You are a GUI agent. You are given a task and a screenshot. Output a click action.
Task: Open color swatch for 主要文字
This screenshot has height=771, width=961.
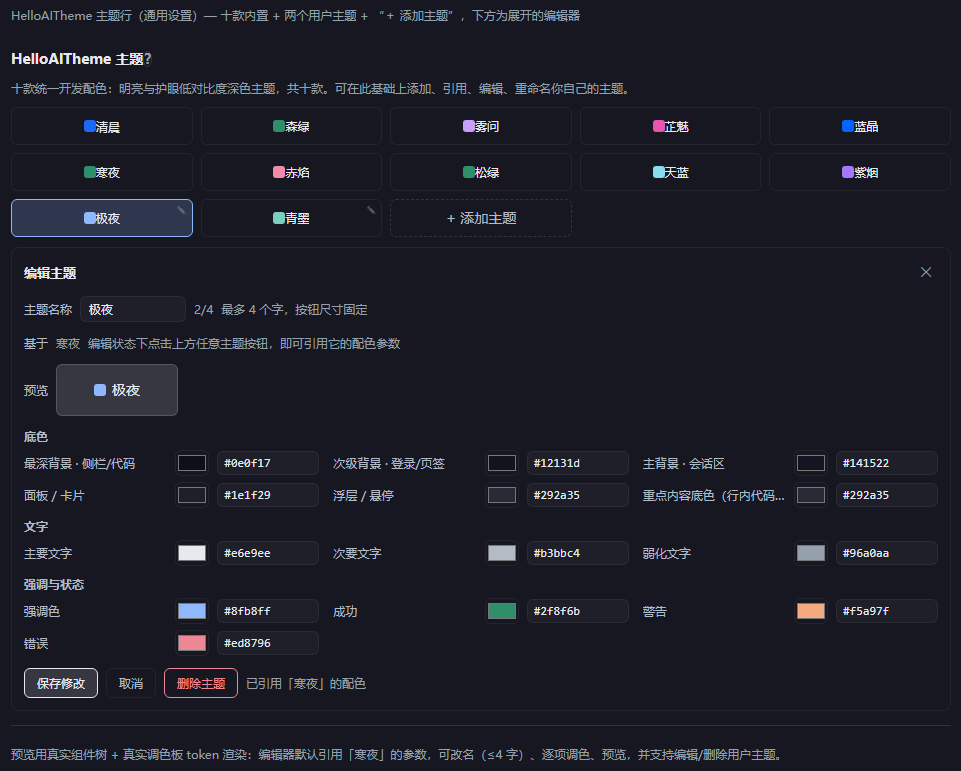(x=192, y=553)
